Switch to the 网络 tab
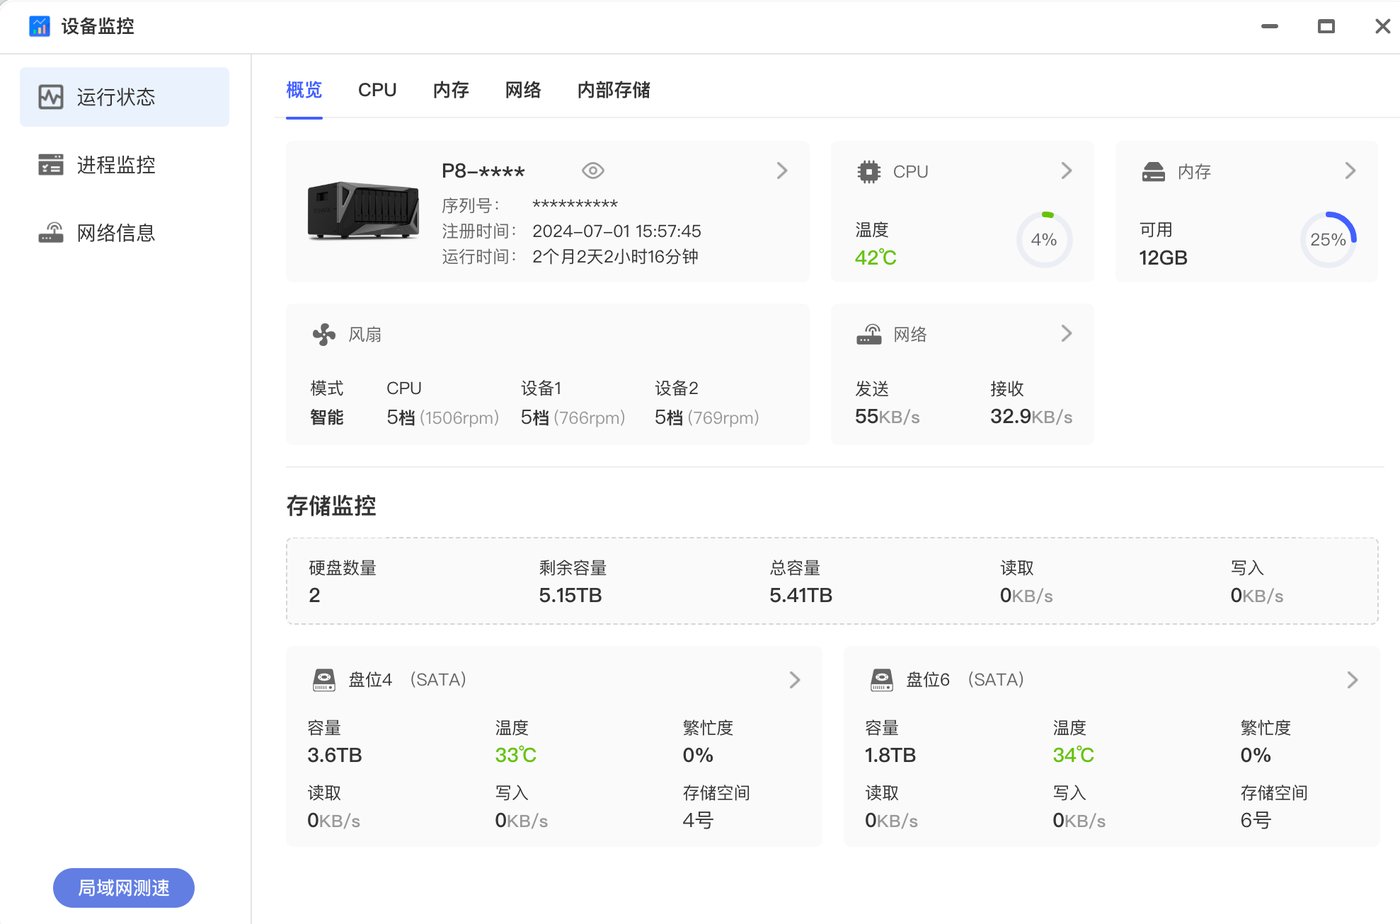The width and height of the screenshot is (1400, 924). pos(523,90)
